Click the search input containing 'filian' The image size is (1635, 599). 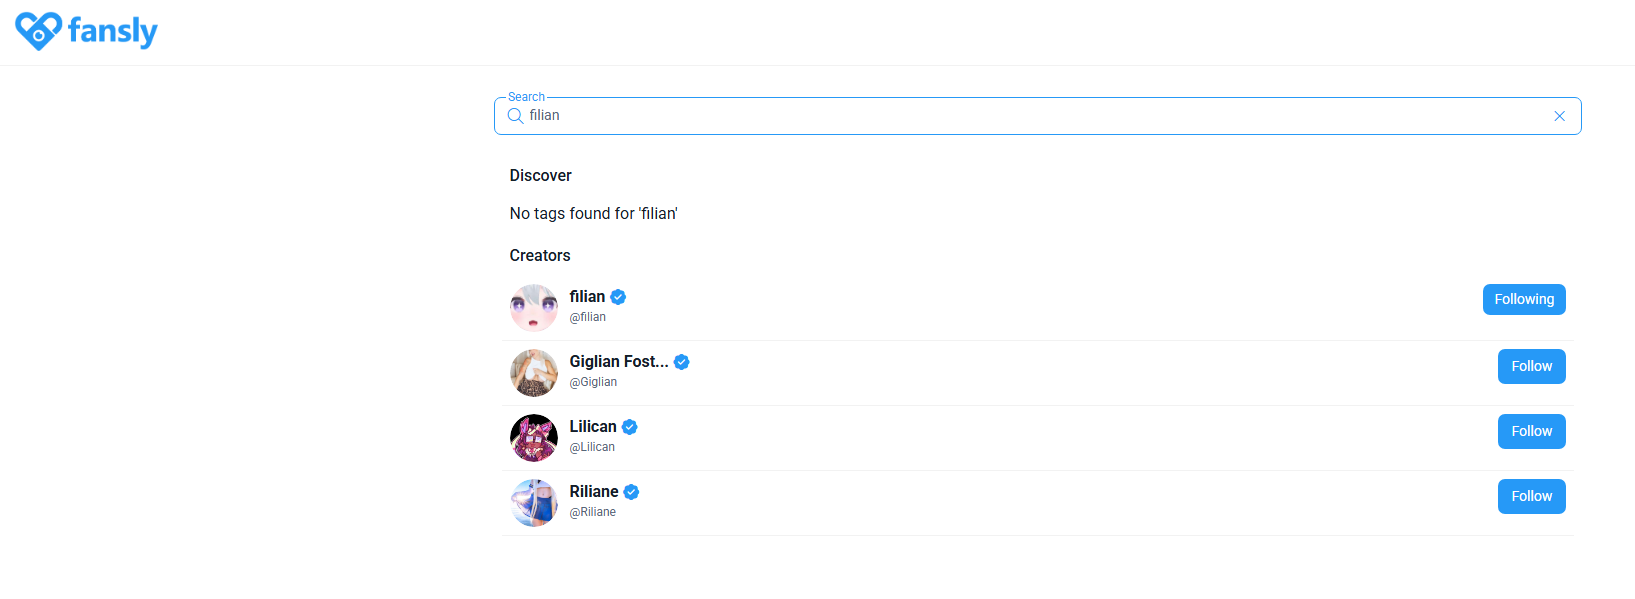pos(1000,116)
